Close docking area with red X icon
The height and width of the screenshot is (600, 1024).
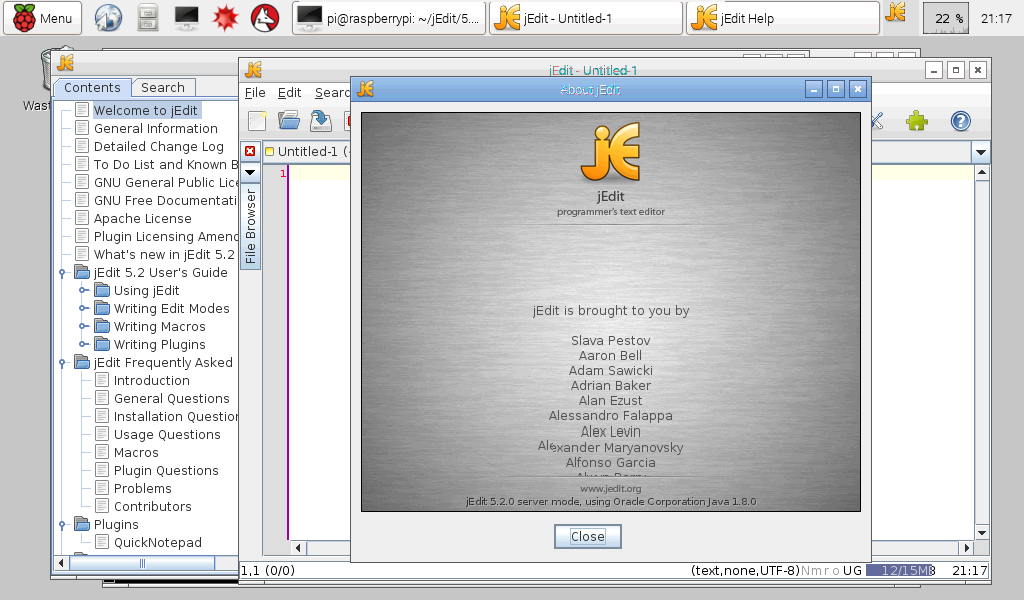(250, 151)
